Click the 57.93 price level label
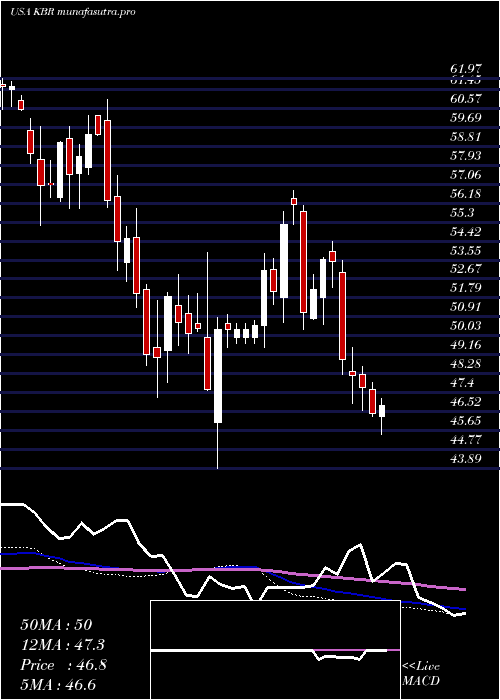The height and width of the screenshot is (700, 500). [x=466, y=155]
